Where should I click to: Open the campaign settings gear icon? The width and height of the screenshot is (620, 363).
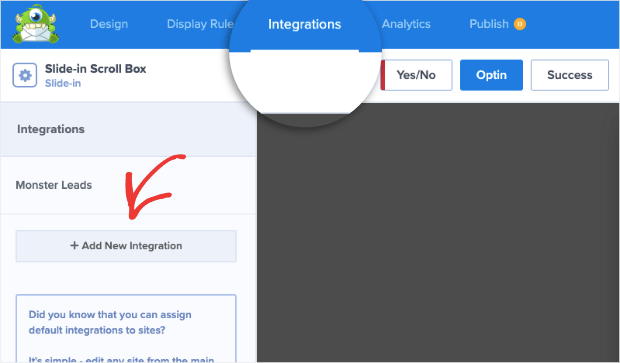(25, 75)
